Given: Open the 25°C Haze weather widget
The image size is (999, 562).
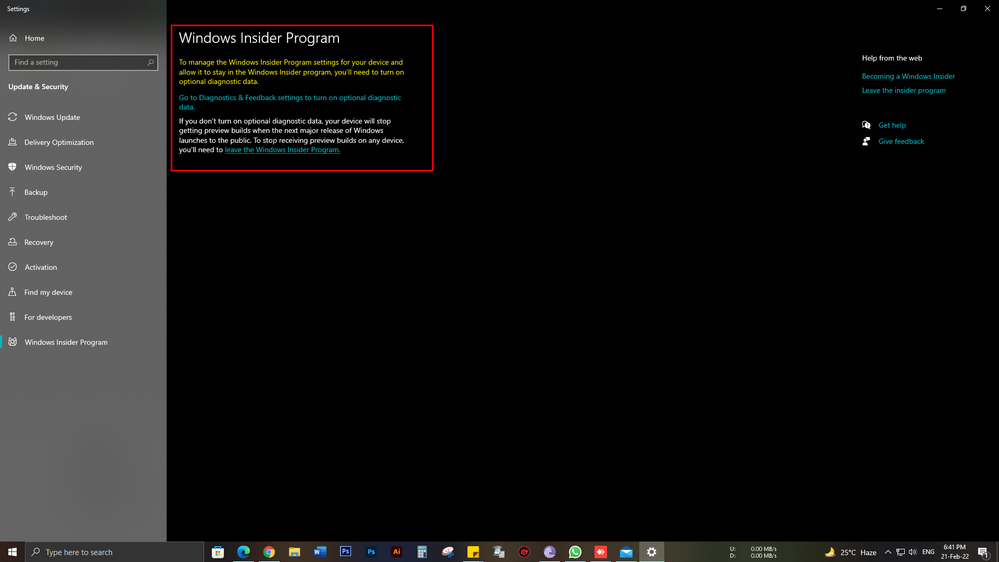Looking at the screenshot, I should pyautogui.click(x=851, y=552).
